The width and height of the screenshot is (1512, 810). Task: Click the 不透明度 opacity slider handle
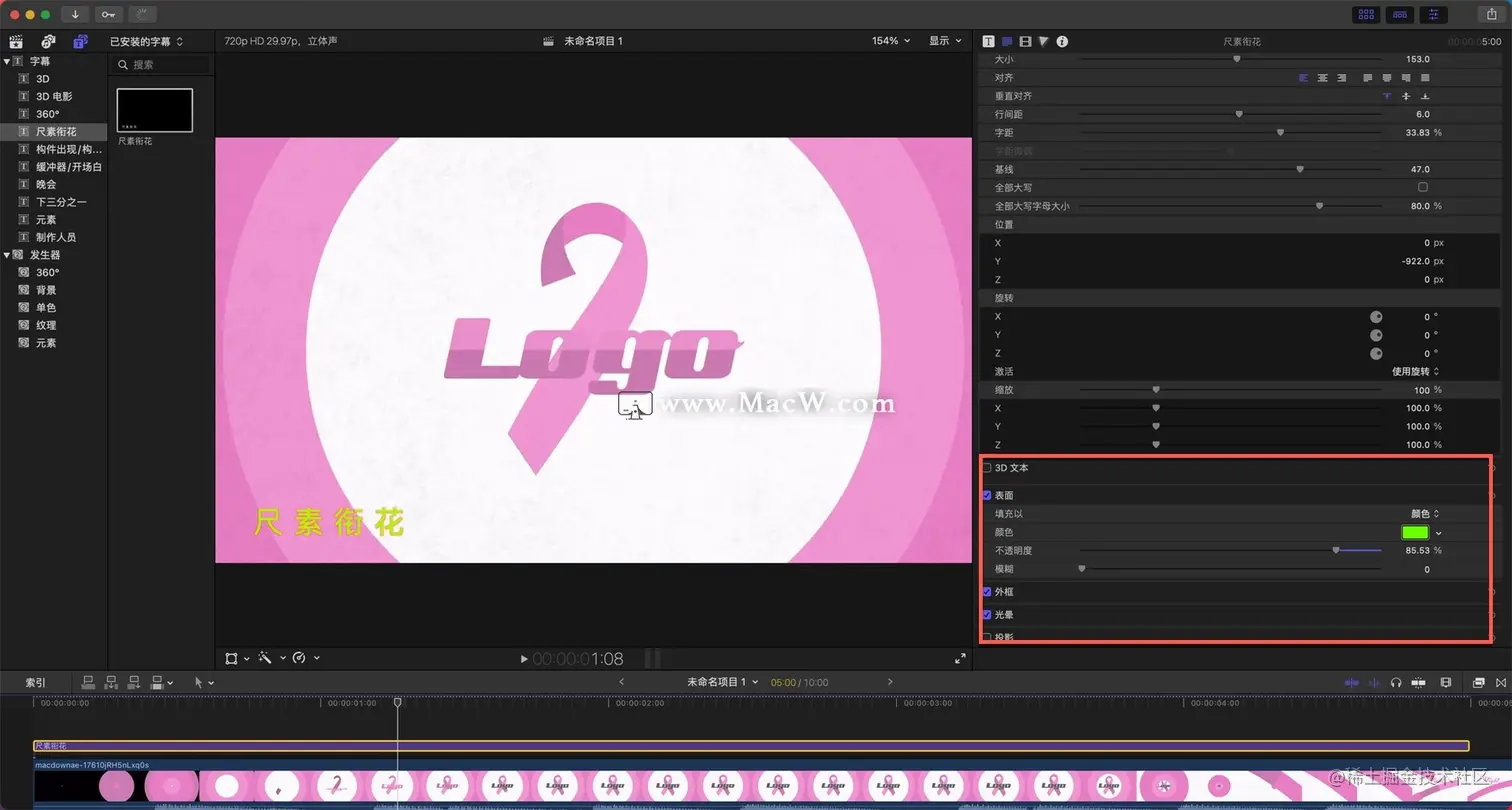pyautogui.click(x=1336, y=550)
